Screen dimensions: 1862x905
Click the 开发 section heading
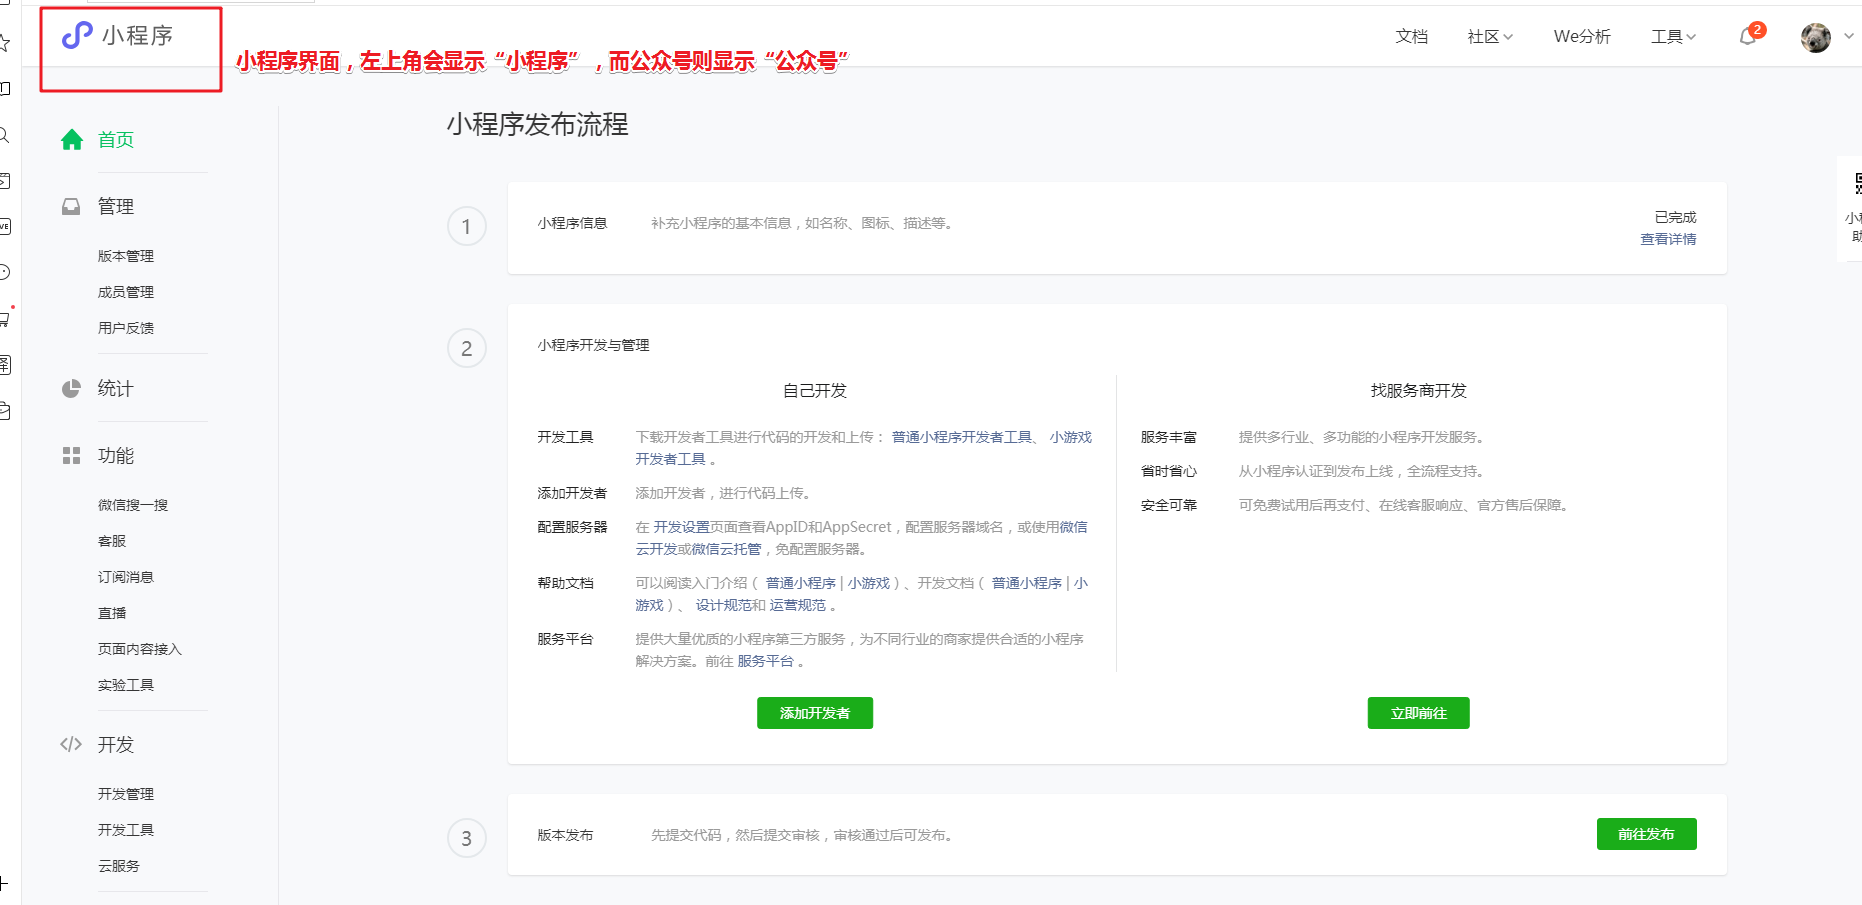pos(116,745)
